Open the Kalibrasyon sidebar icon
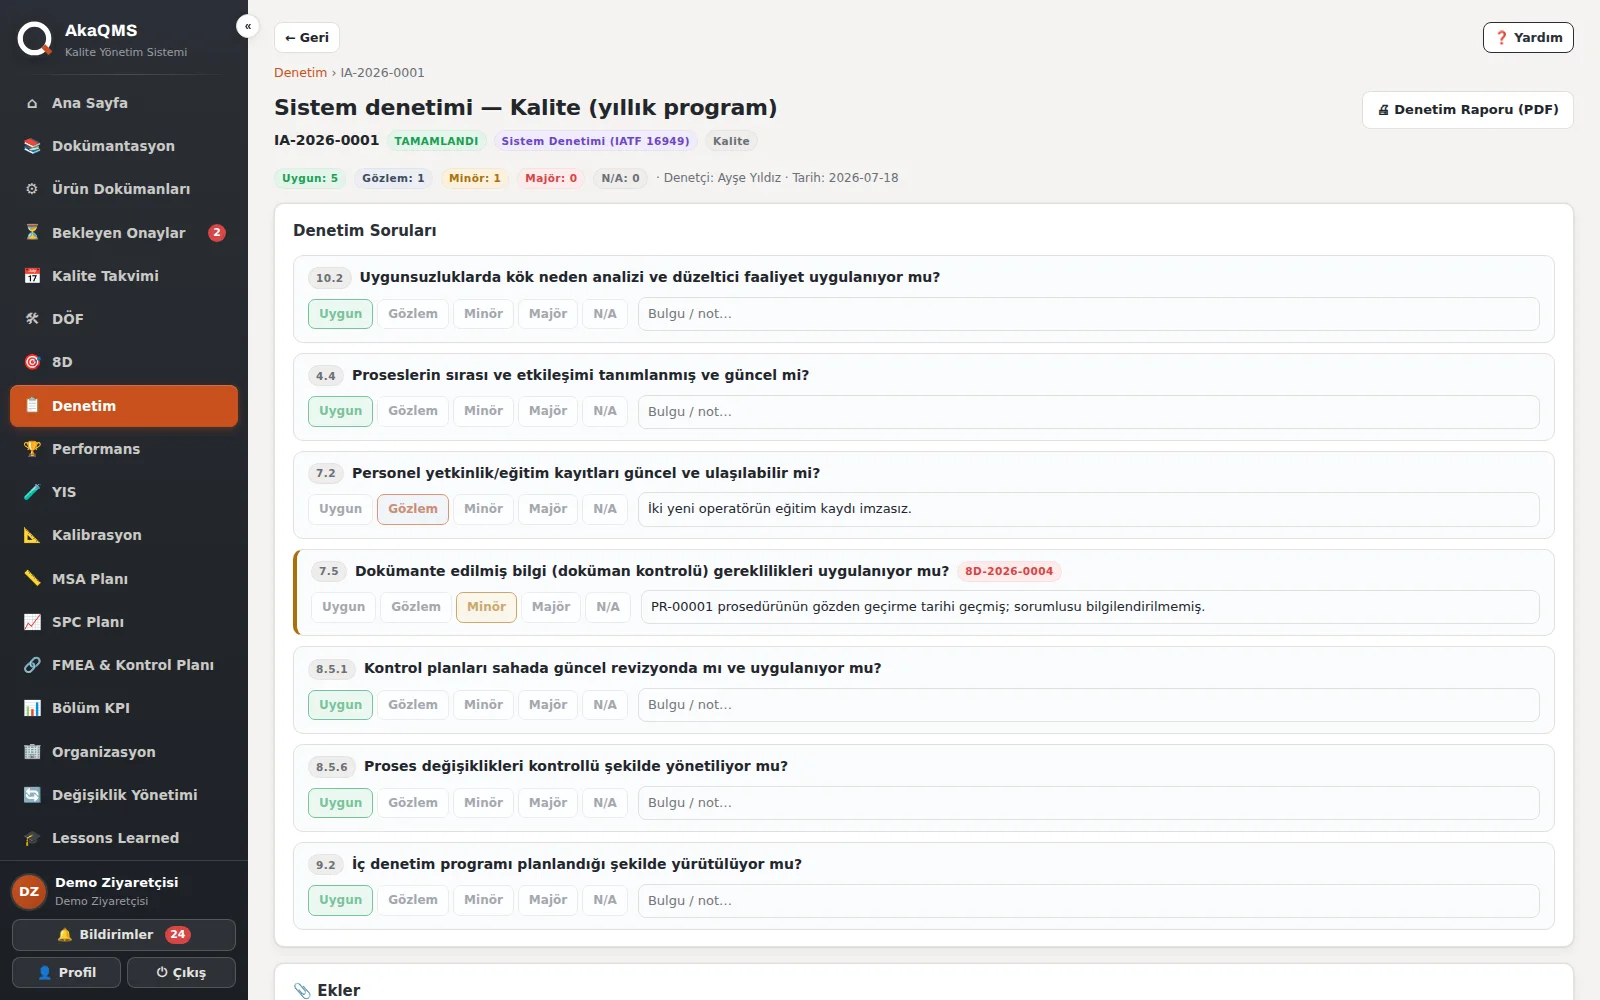The height and width of the screenshot is (1000, 1600). click(32, 535)
